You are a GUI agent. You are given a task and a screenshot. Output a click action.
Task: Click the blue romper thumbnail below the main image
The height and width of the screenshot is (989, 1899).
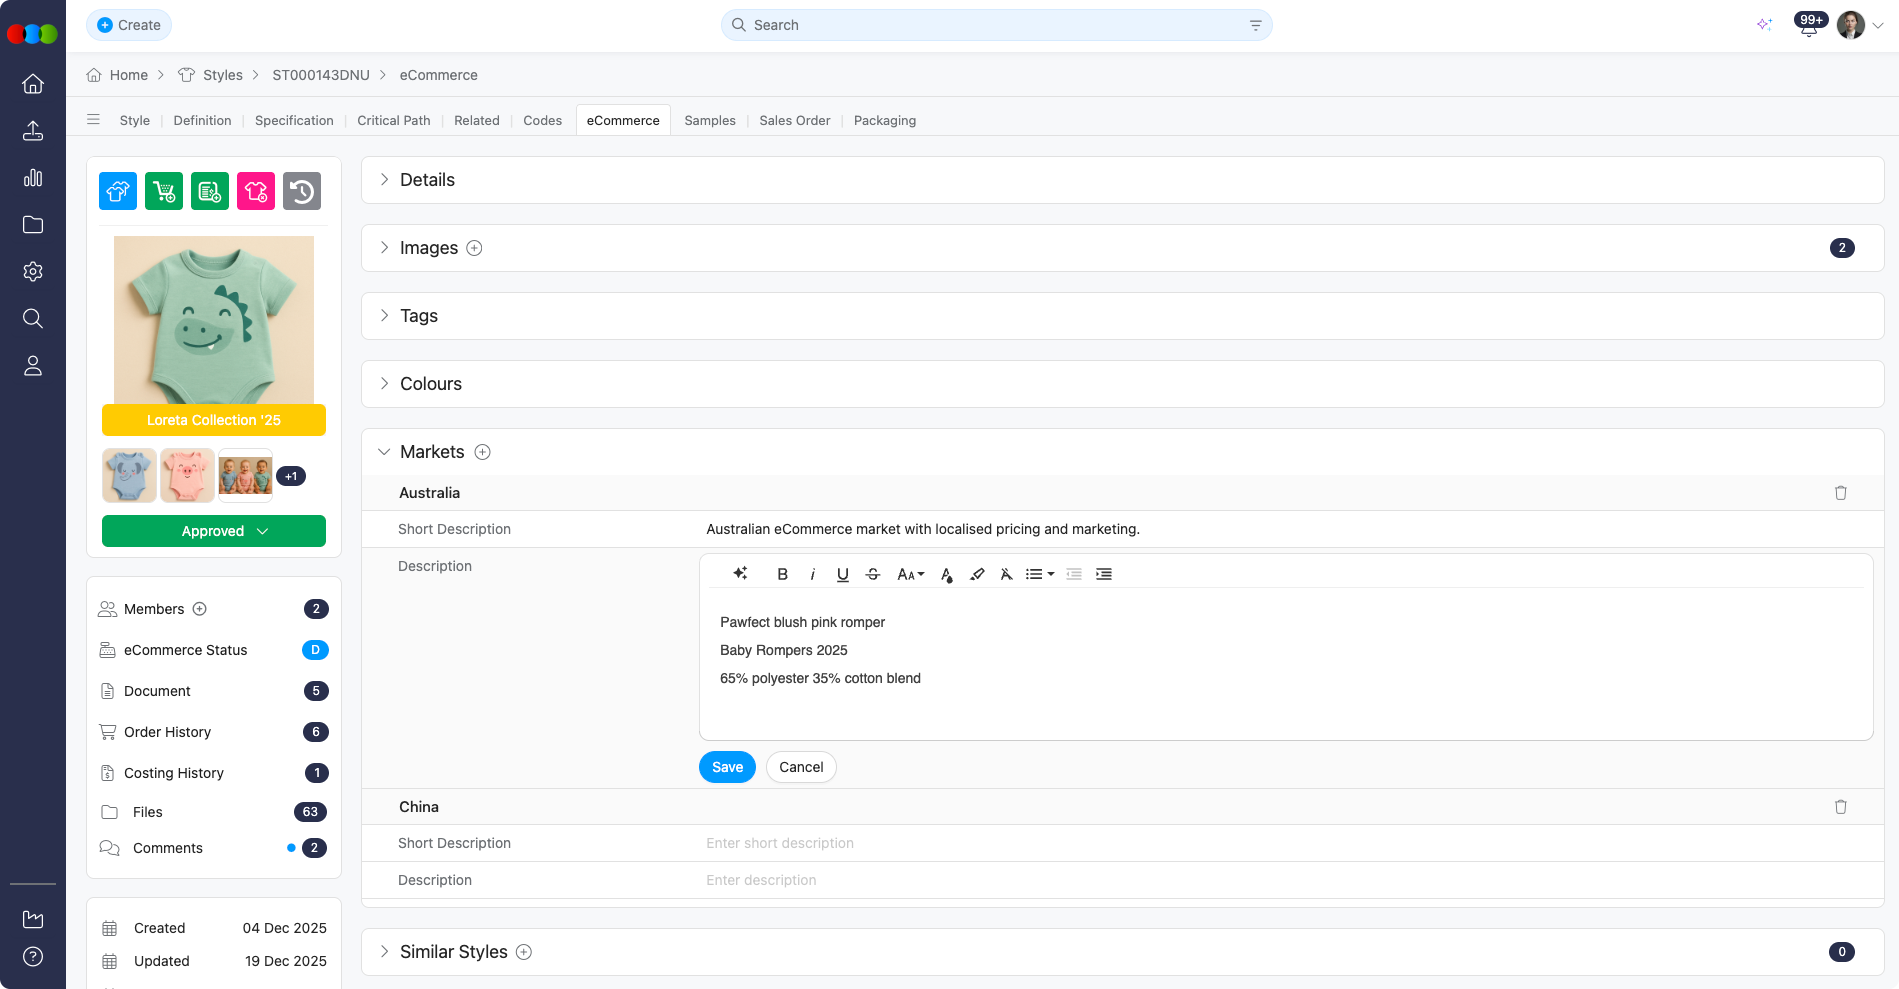coord(129,475)
